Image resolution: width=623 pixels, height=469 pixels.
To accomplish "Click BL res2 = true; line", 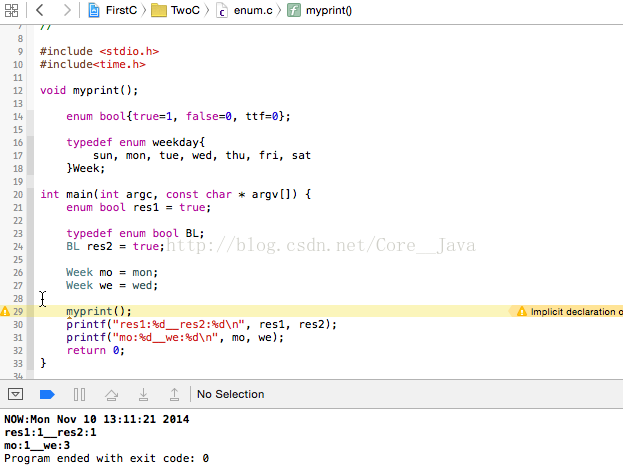I will 115,246.
